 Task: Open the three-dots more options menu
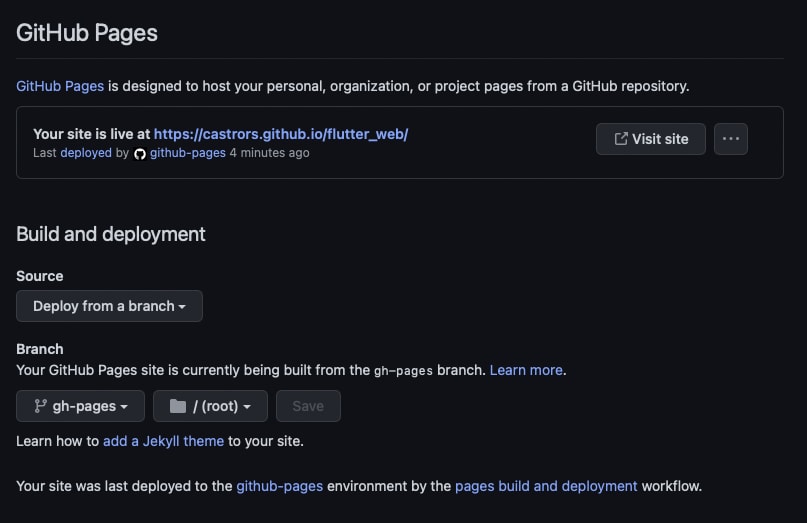(731, 139)
